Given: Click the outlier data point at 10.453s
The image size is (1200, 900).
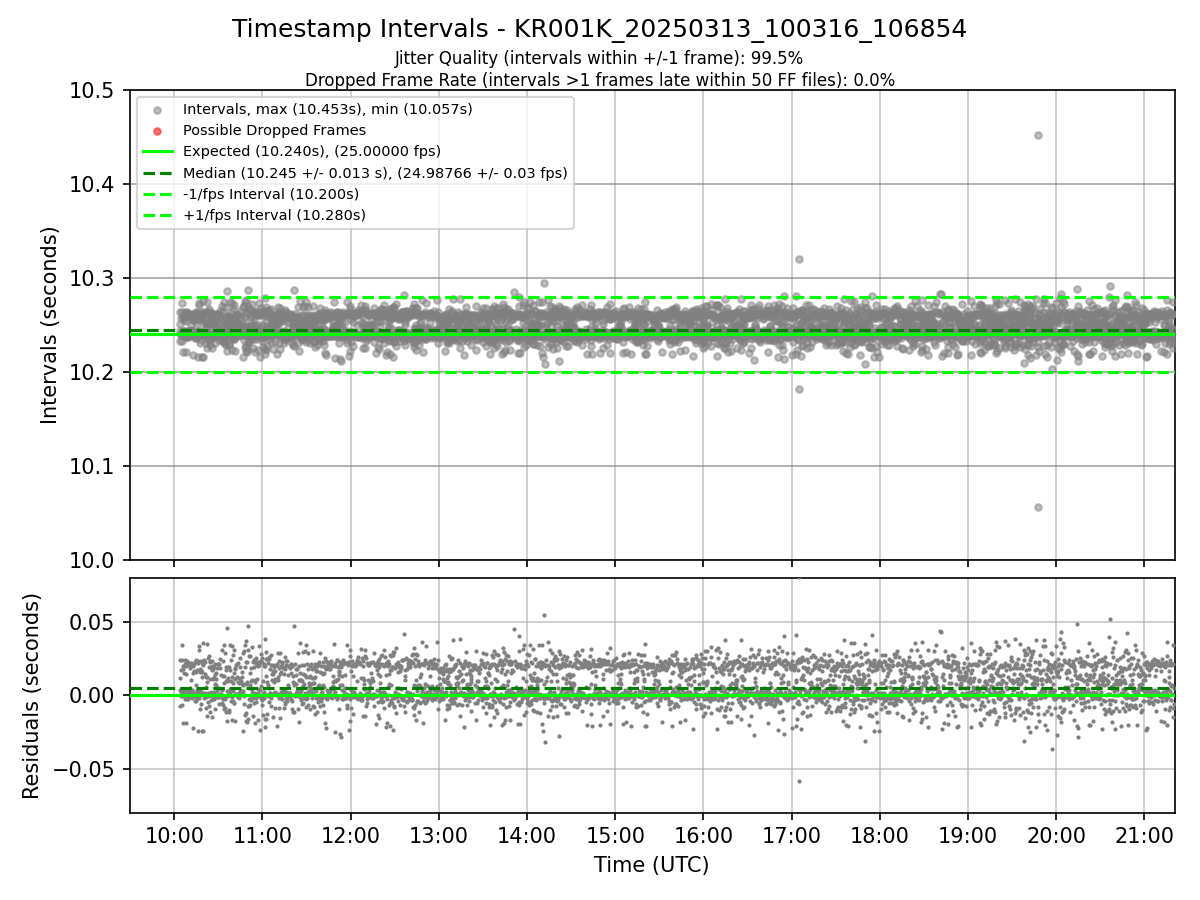Looking at the screenshot, I should pos(1038,135).
